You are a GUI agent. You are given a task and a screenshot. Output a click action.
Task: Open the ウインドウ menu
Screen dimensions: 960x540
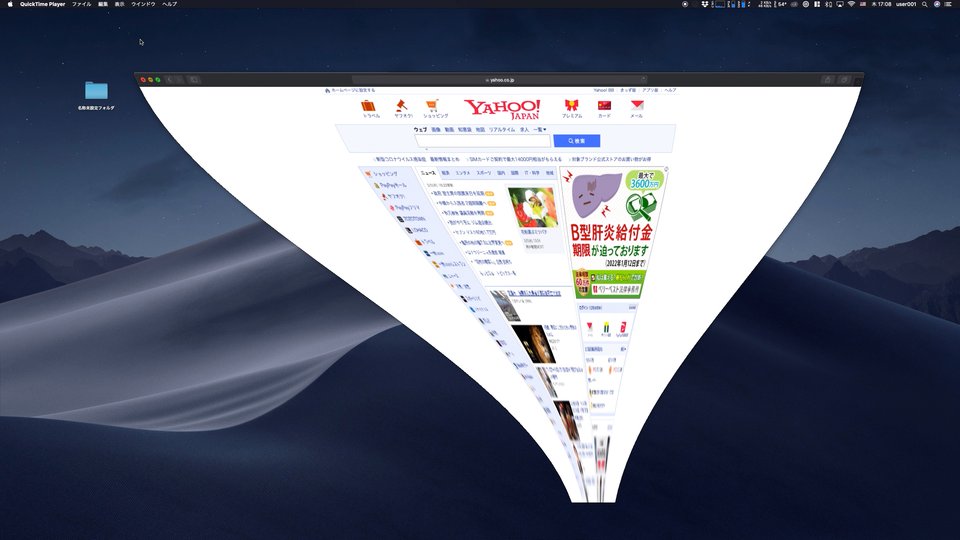pos(143,4)
